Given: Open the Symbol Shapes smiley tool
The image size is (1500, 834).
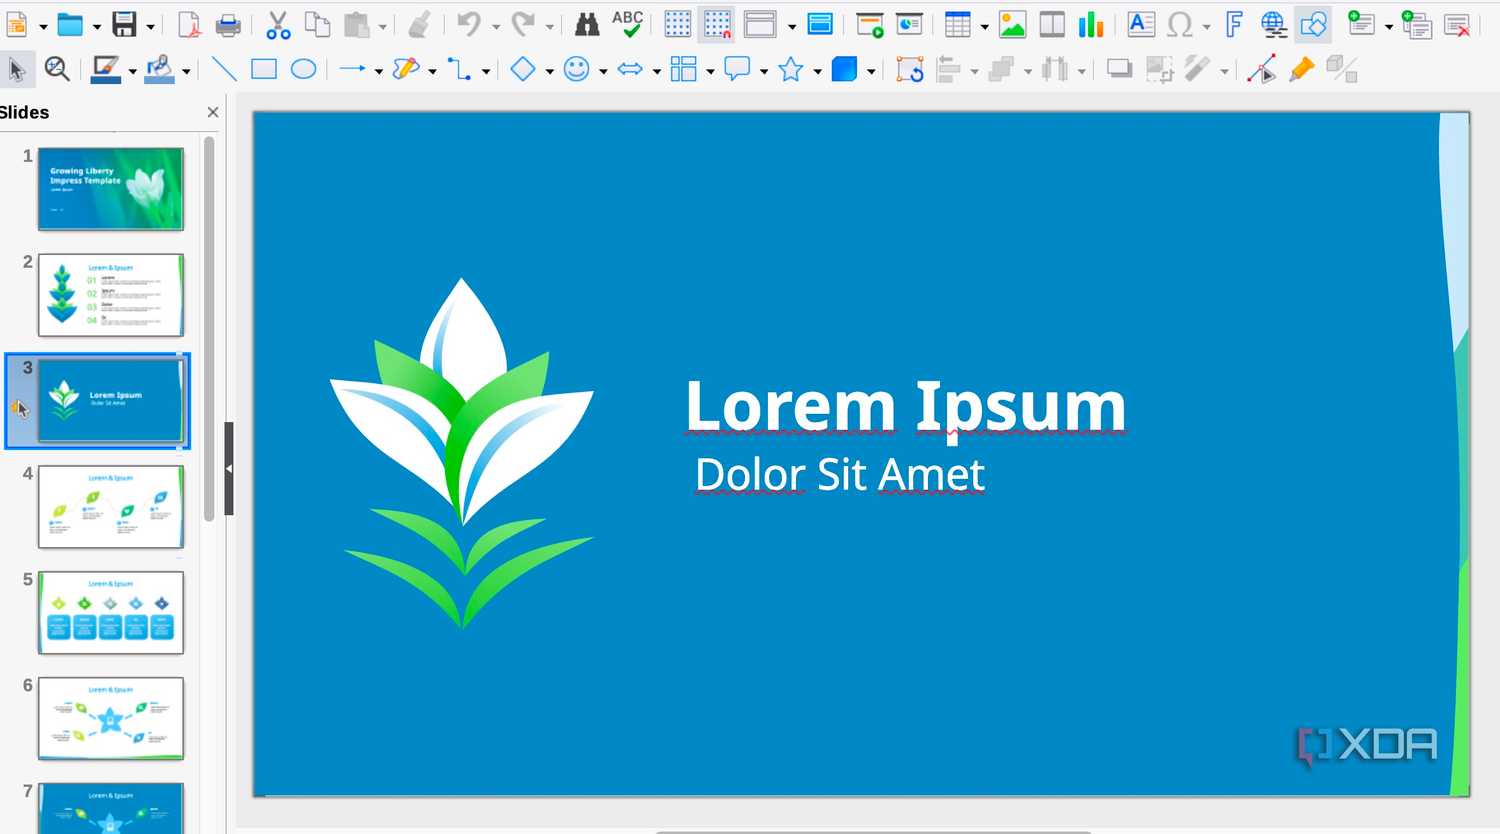Looking at the screenshot, I should pyautogui.click(x=576, y=69).
